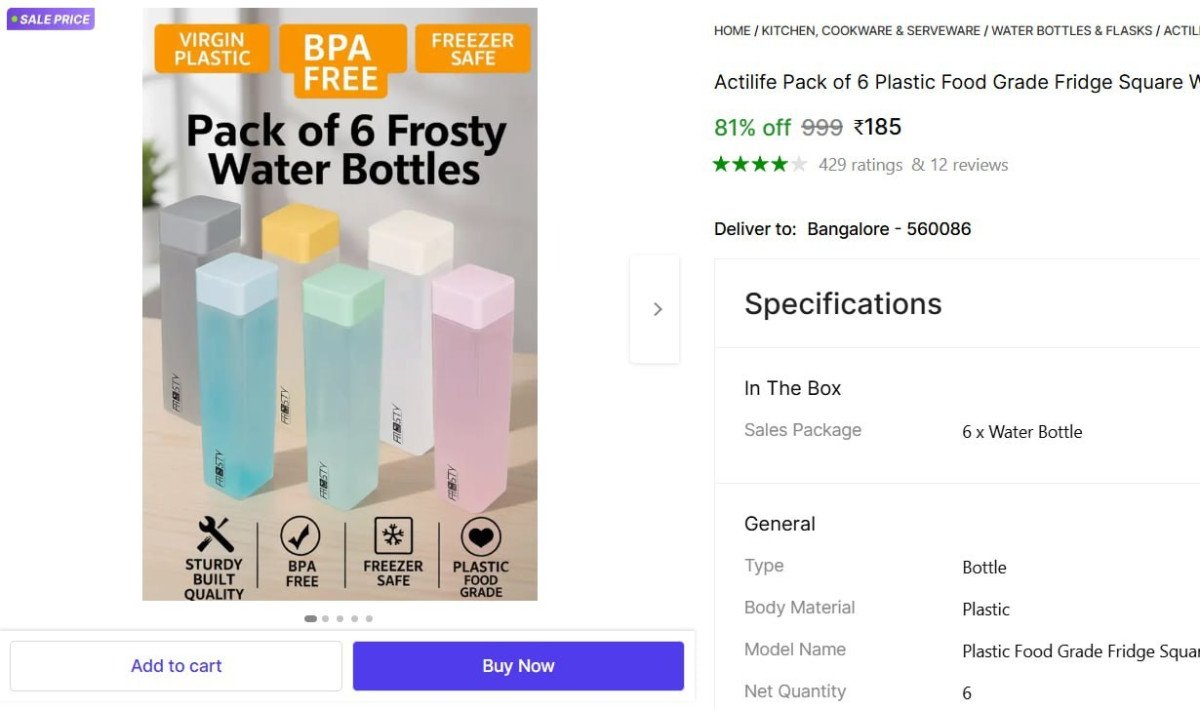Image resolution: width=1200 pixels, height=709 pixels.
Task: Click Buy Now to purchase
Action: pos(518,665)
